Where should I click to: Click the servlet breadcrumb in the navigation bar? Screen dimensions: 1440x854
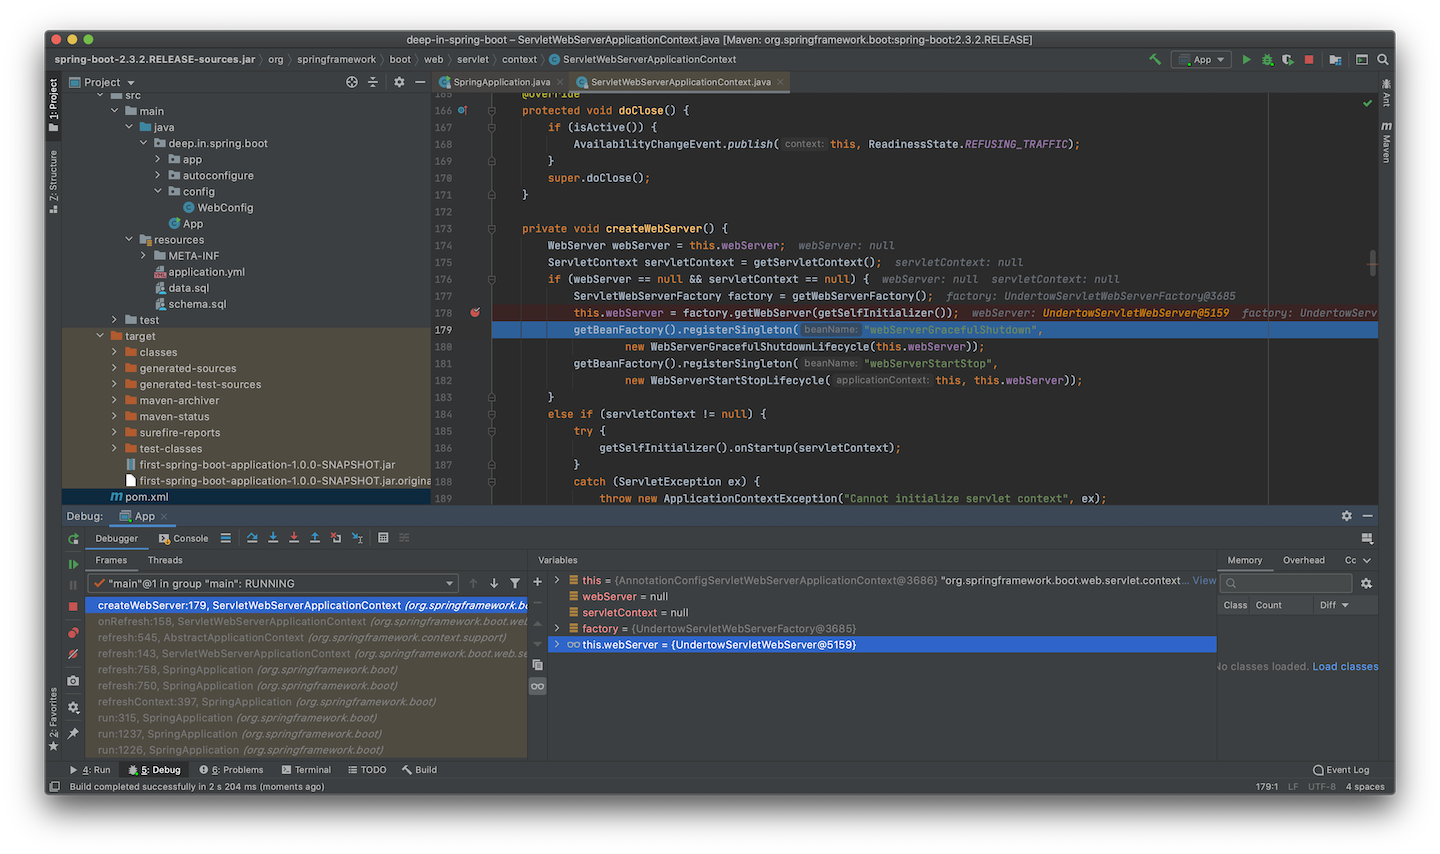coord(473,60)
